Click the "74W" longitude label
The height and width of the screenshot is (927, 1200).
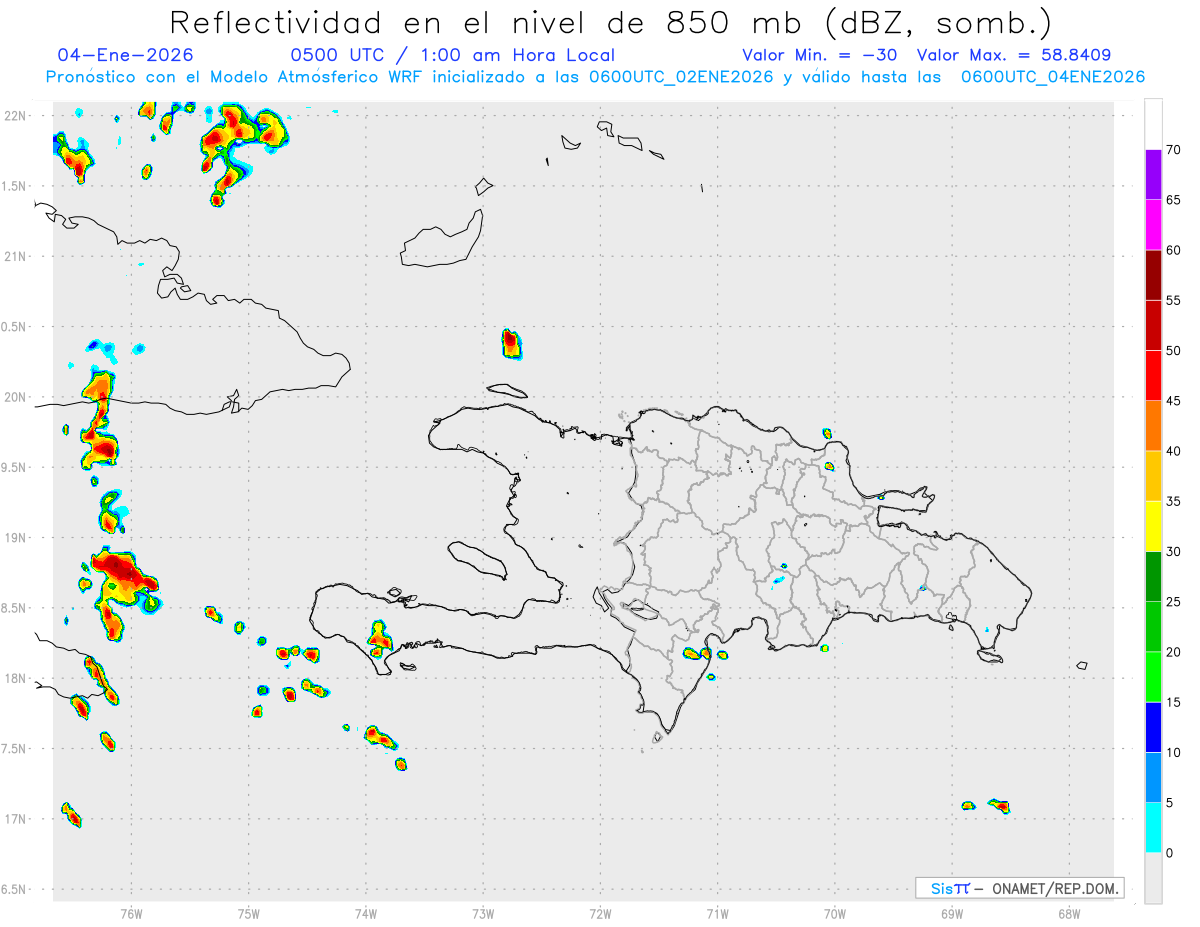366,913
